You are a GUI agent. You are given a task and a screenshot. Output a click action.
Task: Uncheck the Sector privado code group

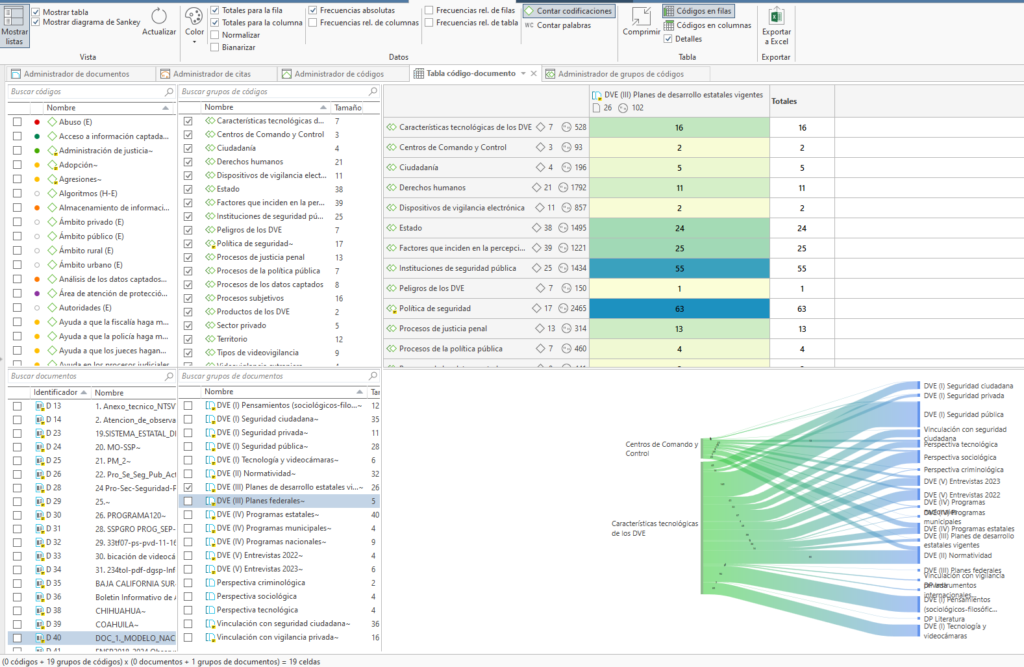coord(188,325)
